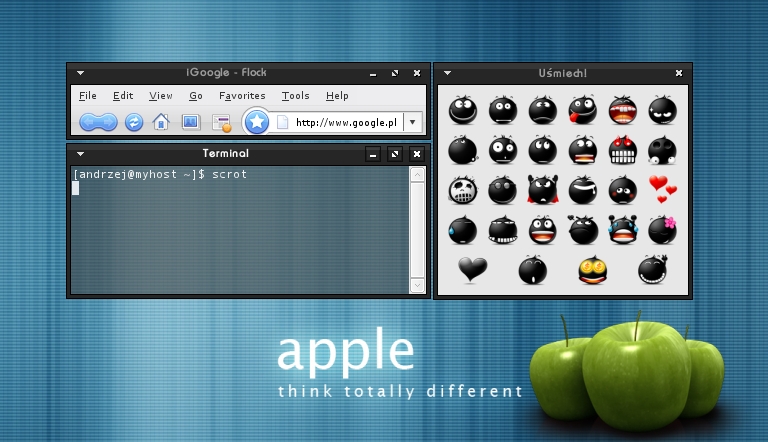Select the eye-rolling smiley looking up
Screen dimensions: 768x442
pyautogui.click(x=543, y=150)
